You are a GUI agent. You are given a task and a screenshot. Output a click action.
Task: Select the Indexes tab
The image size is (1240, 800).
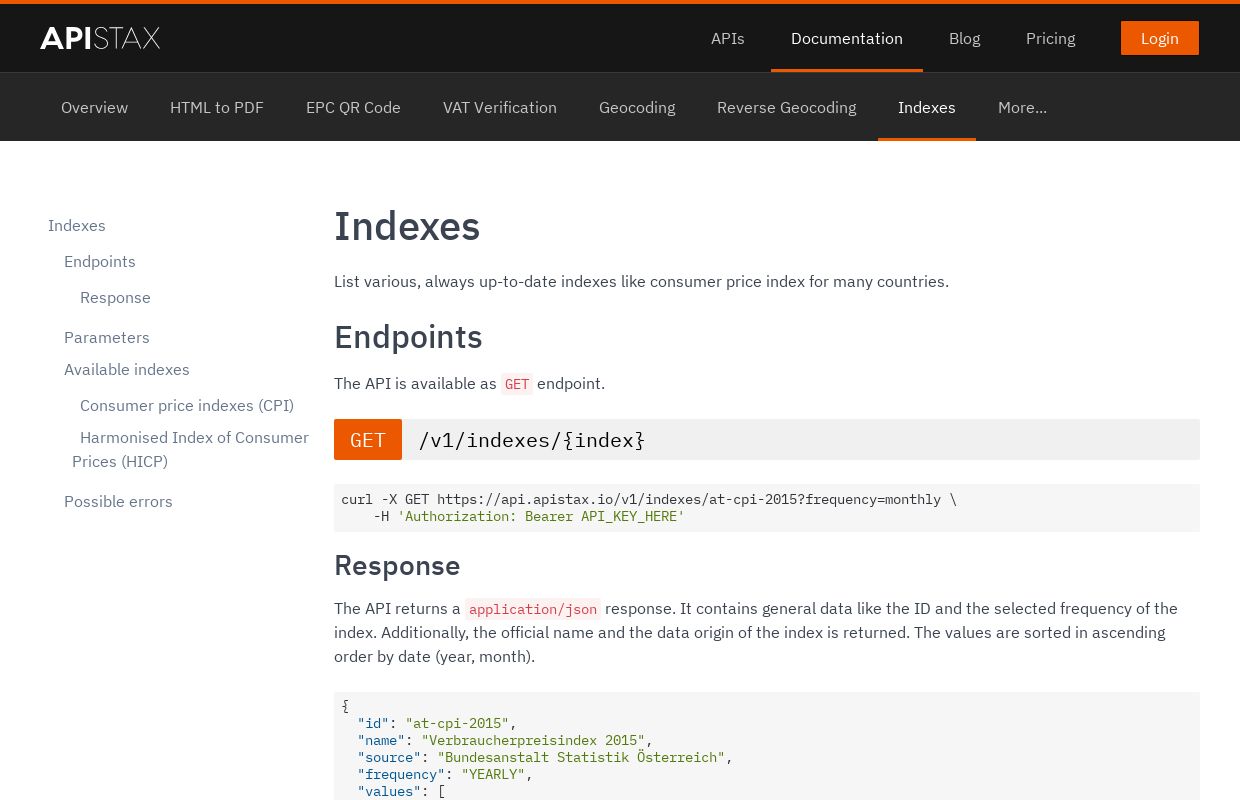coord(926,107)
